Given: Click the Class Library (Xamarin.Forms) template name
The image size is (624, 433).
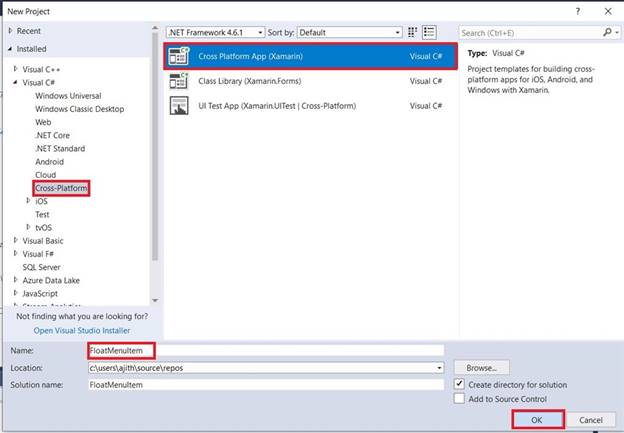Looking at the screenshot, I should [x=250, y=81].
